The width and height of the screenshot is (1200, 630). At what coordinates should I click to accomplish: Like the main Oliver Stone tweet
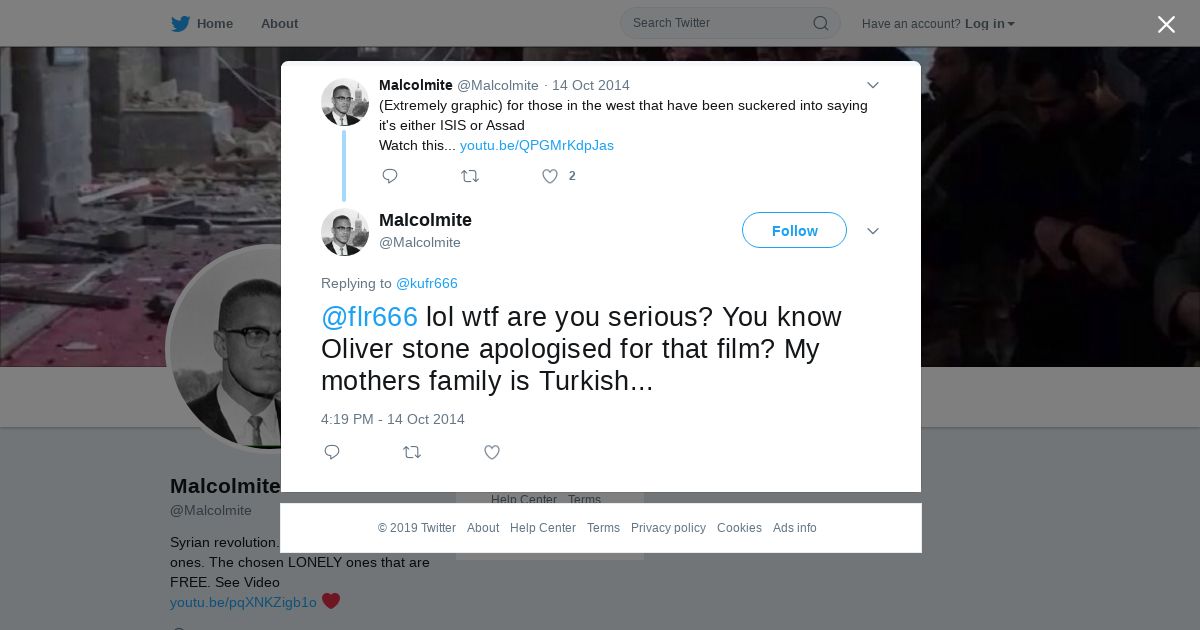tap(492, 452)
